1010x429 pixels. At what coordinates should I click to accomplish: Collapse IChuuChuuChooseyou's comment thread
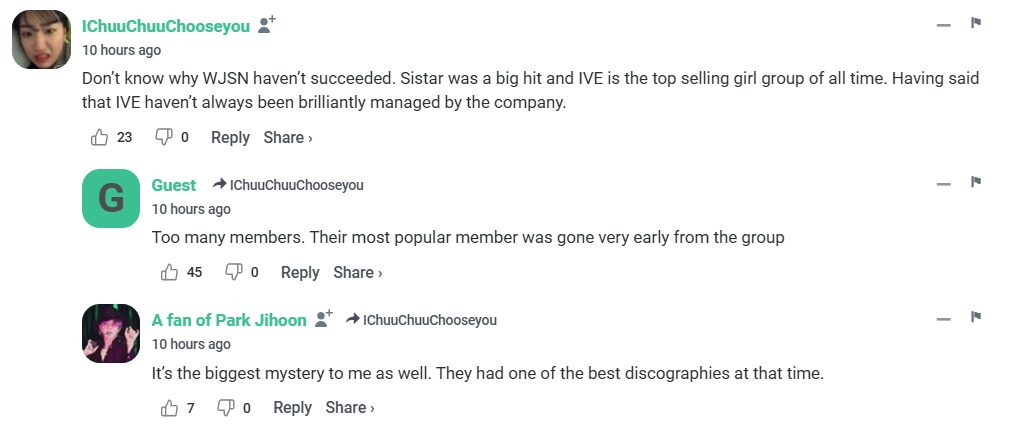tap(943, 25)
